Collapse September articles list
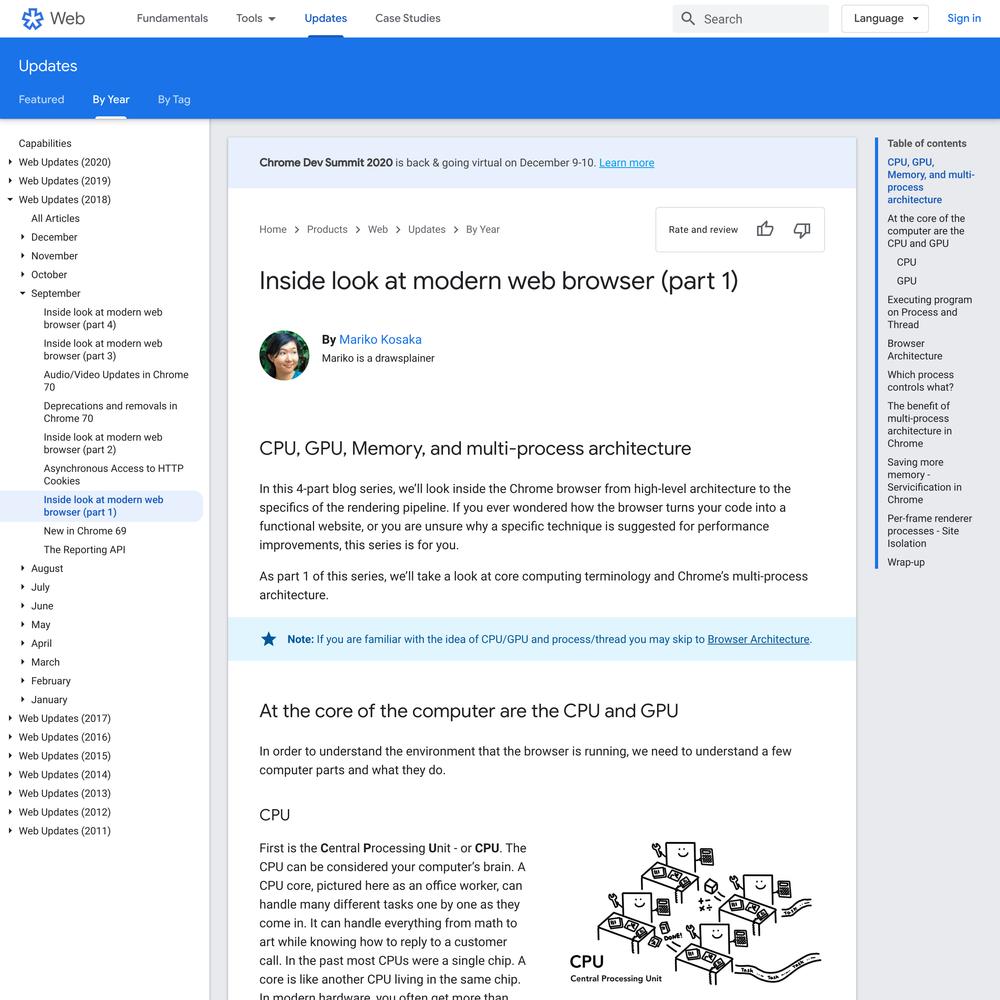The height and width of the screenshot is (1000, 1000). [x=23, y=293]
